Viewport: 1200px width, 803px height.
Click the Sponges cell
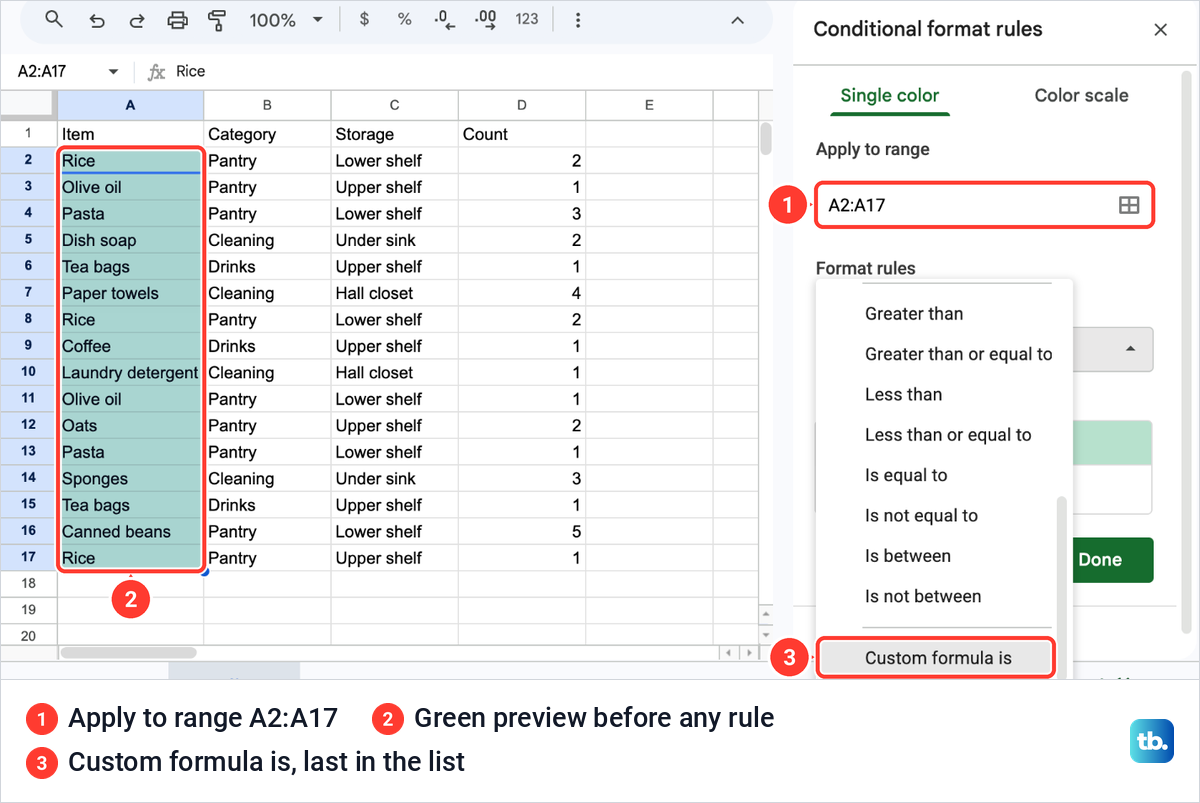(130, 478)
